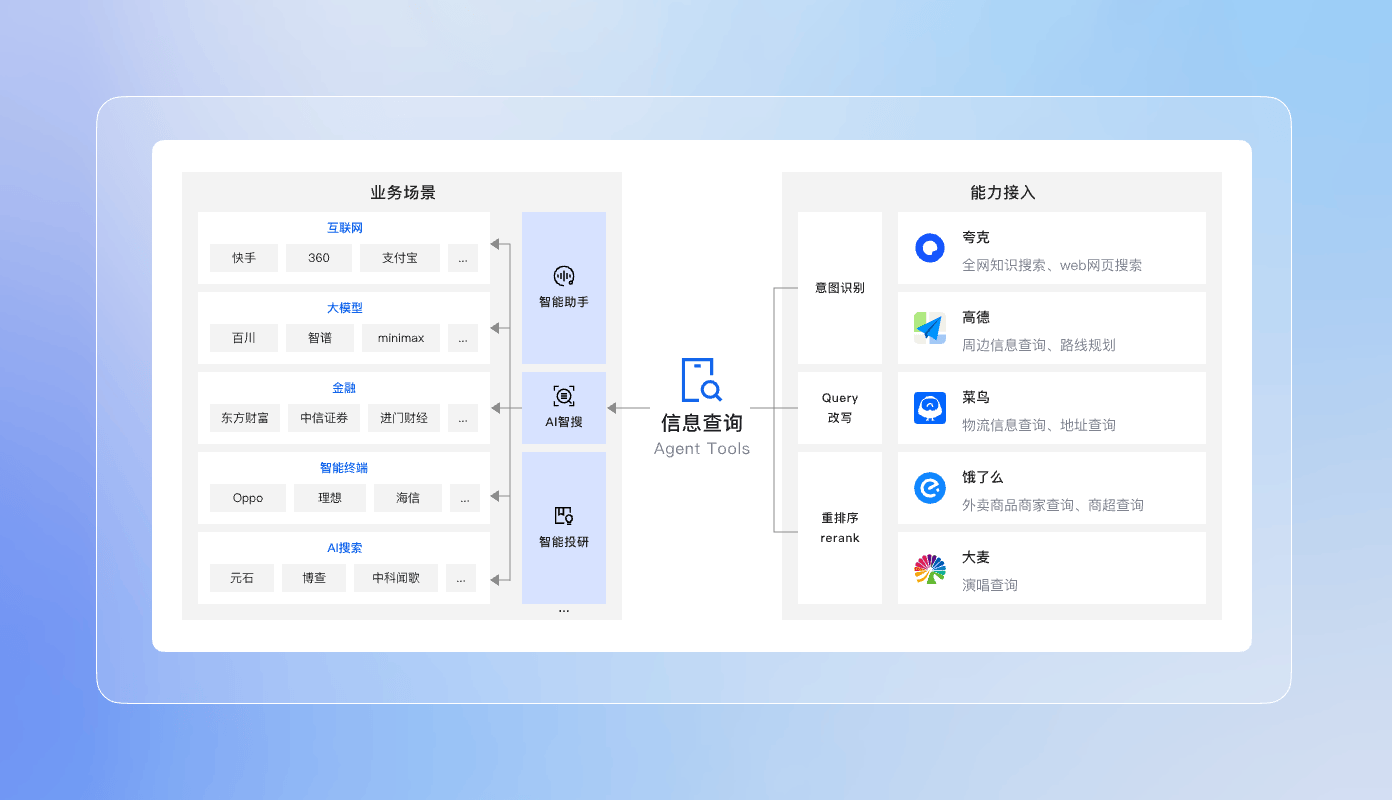
Task: Select the Oppo chip
Action: click(248, 498)
